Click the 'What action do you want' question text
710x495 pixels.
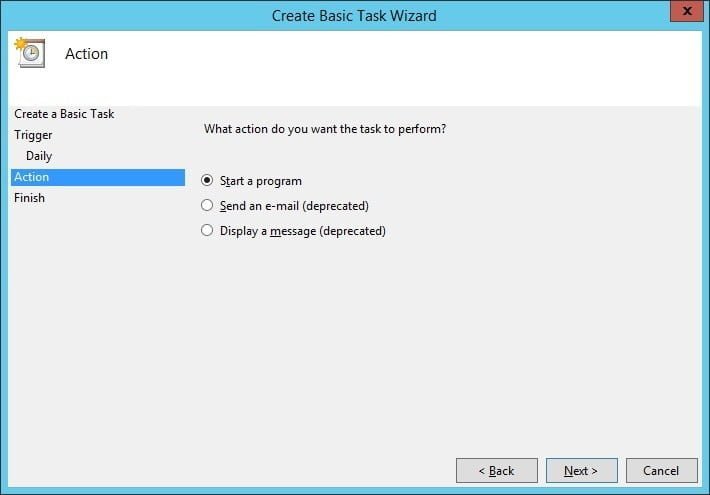click(324, 129)
